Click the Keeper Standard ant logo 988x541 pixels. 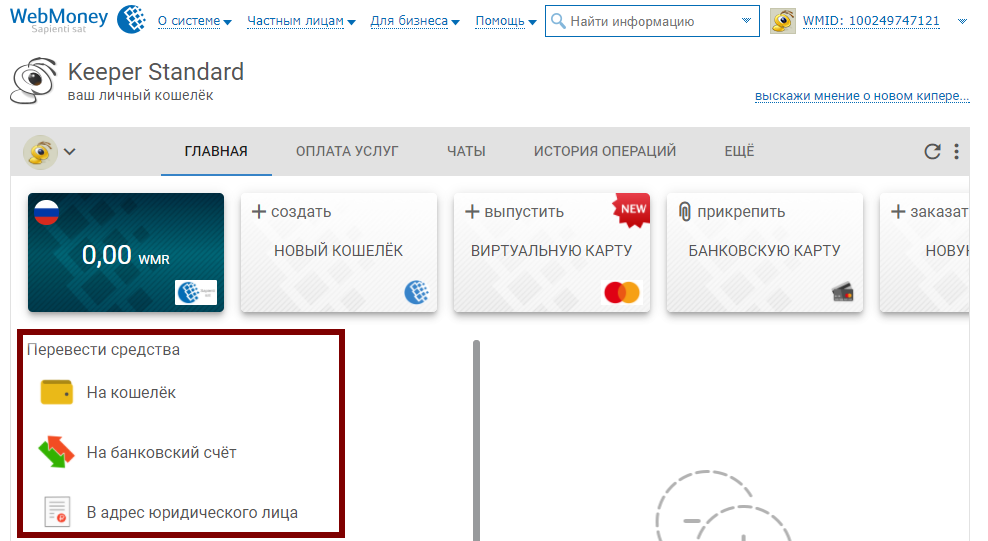pyautogui.click(x=33, y=81)
